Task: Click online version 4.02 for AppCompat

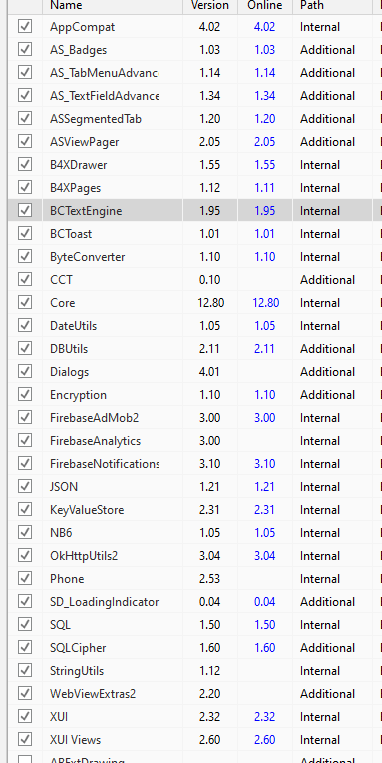Action: (x=264, y=26)
